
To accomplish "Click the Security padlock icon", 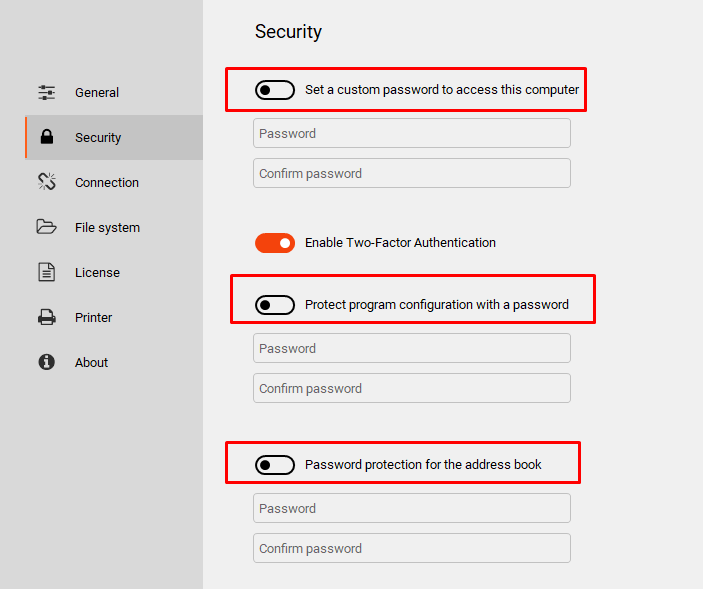I will (47, 137).
